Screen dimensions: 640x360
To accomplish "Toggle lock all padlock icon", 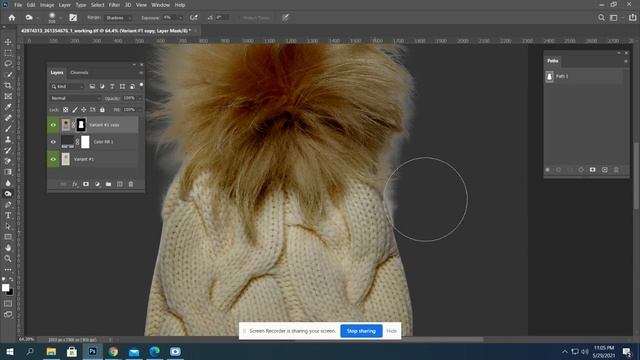I will click(x=102, y=110).
